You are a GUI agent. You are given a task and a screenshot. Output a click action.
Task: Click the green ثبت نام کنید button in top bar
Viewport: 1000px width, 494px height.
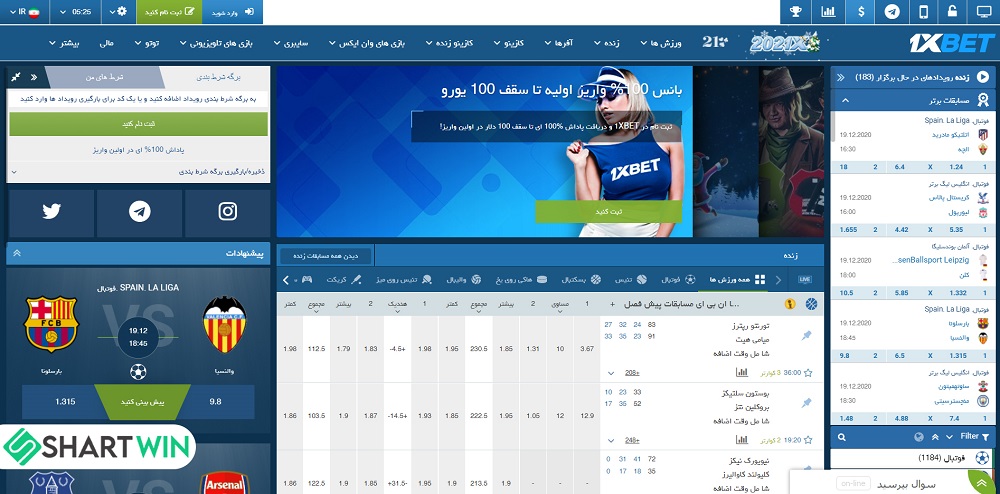click(x=169, y=11)
